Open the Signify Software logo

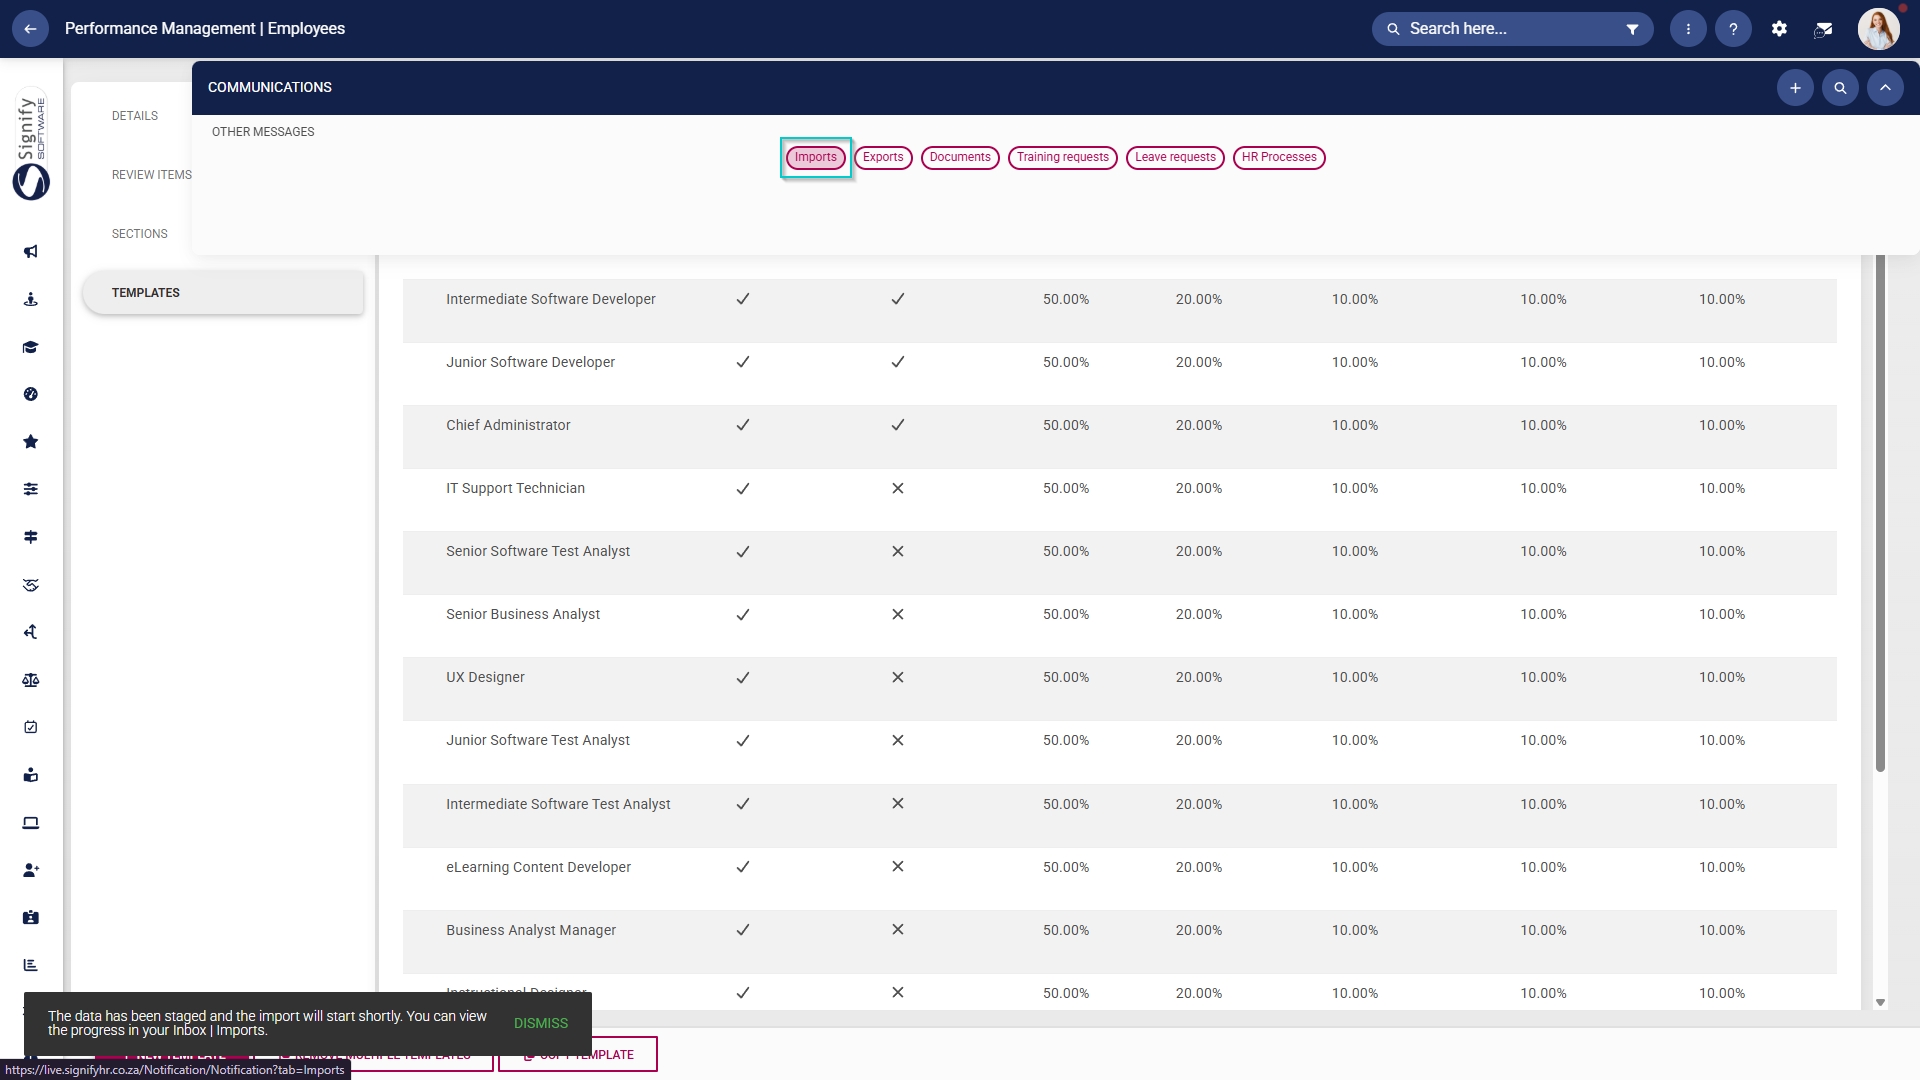pos(31,146)
